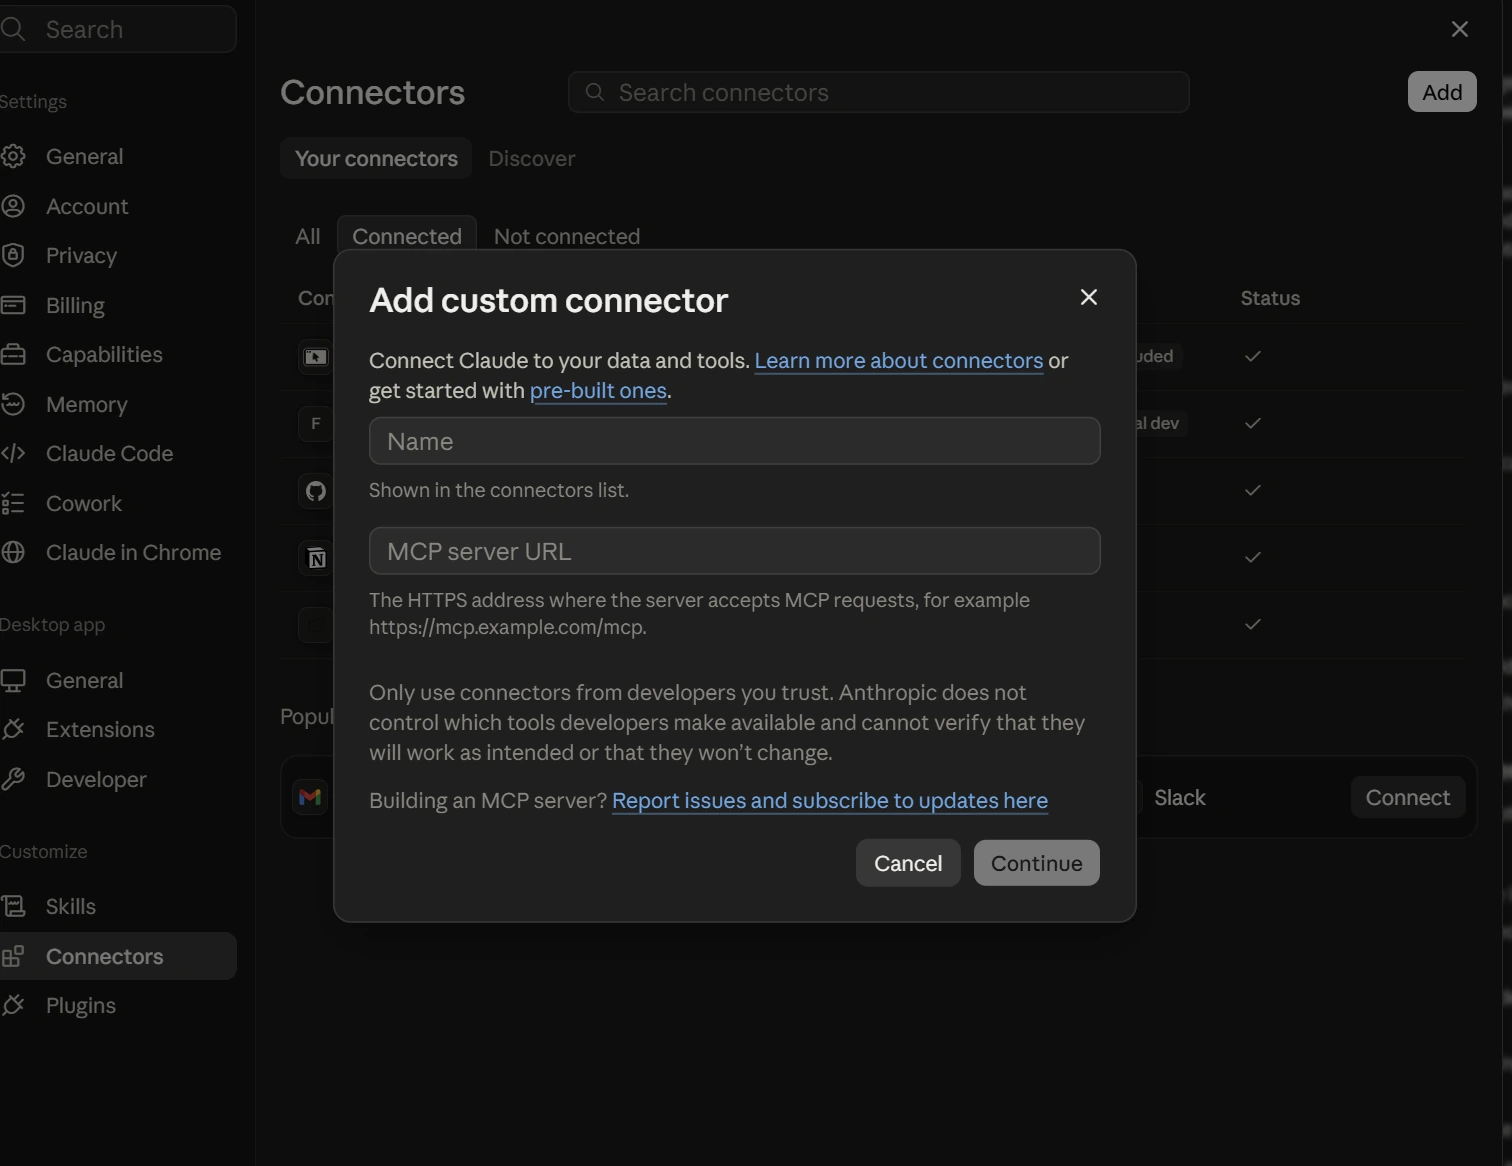Open Skills icon in sidebar
Screen dimensions: 1512x1166
click(x=13, y=906)
